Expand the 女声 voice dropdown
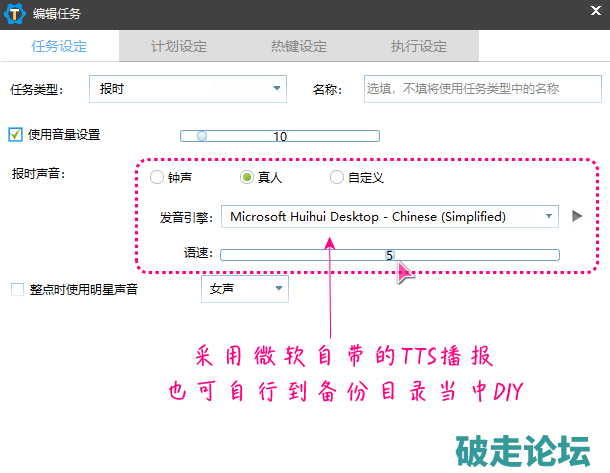The width and height of the screenshot is (610, 473). pos(244,290)
